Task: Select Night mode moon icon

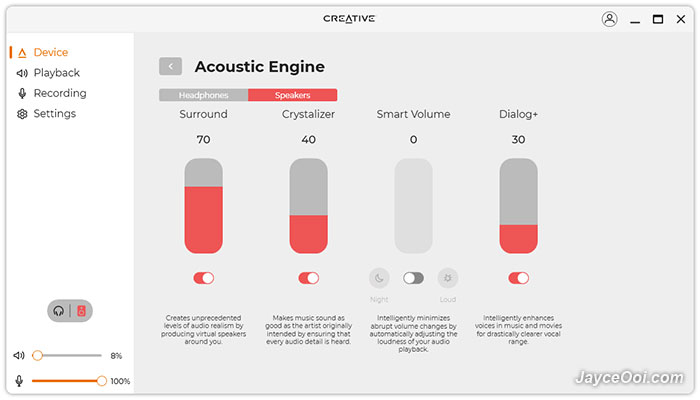Action: 379,278
